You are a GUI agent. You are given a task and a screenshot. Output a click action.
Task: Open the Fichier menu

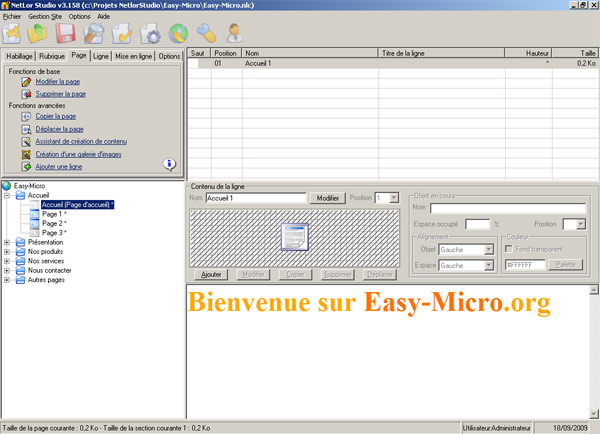click(12, 16)
